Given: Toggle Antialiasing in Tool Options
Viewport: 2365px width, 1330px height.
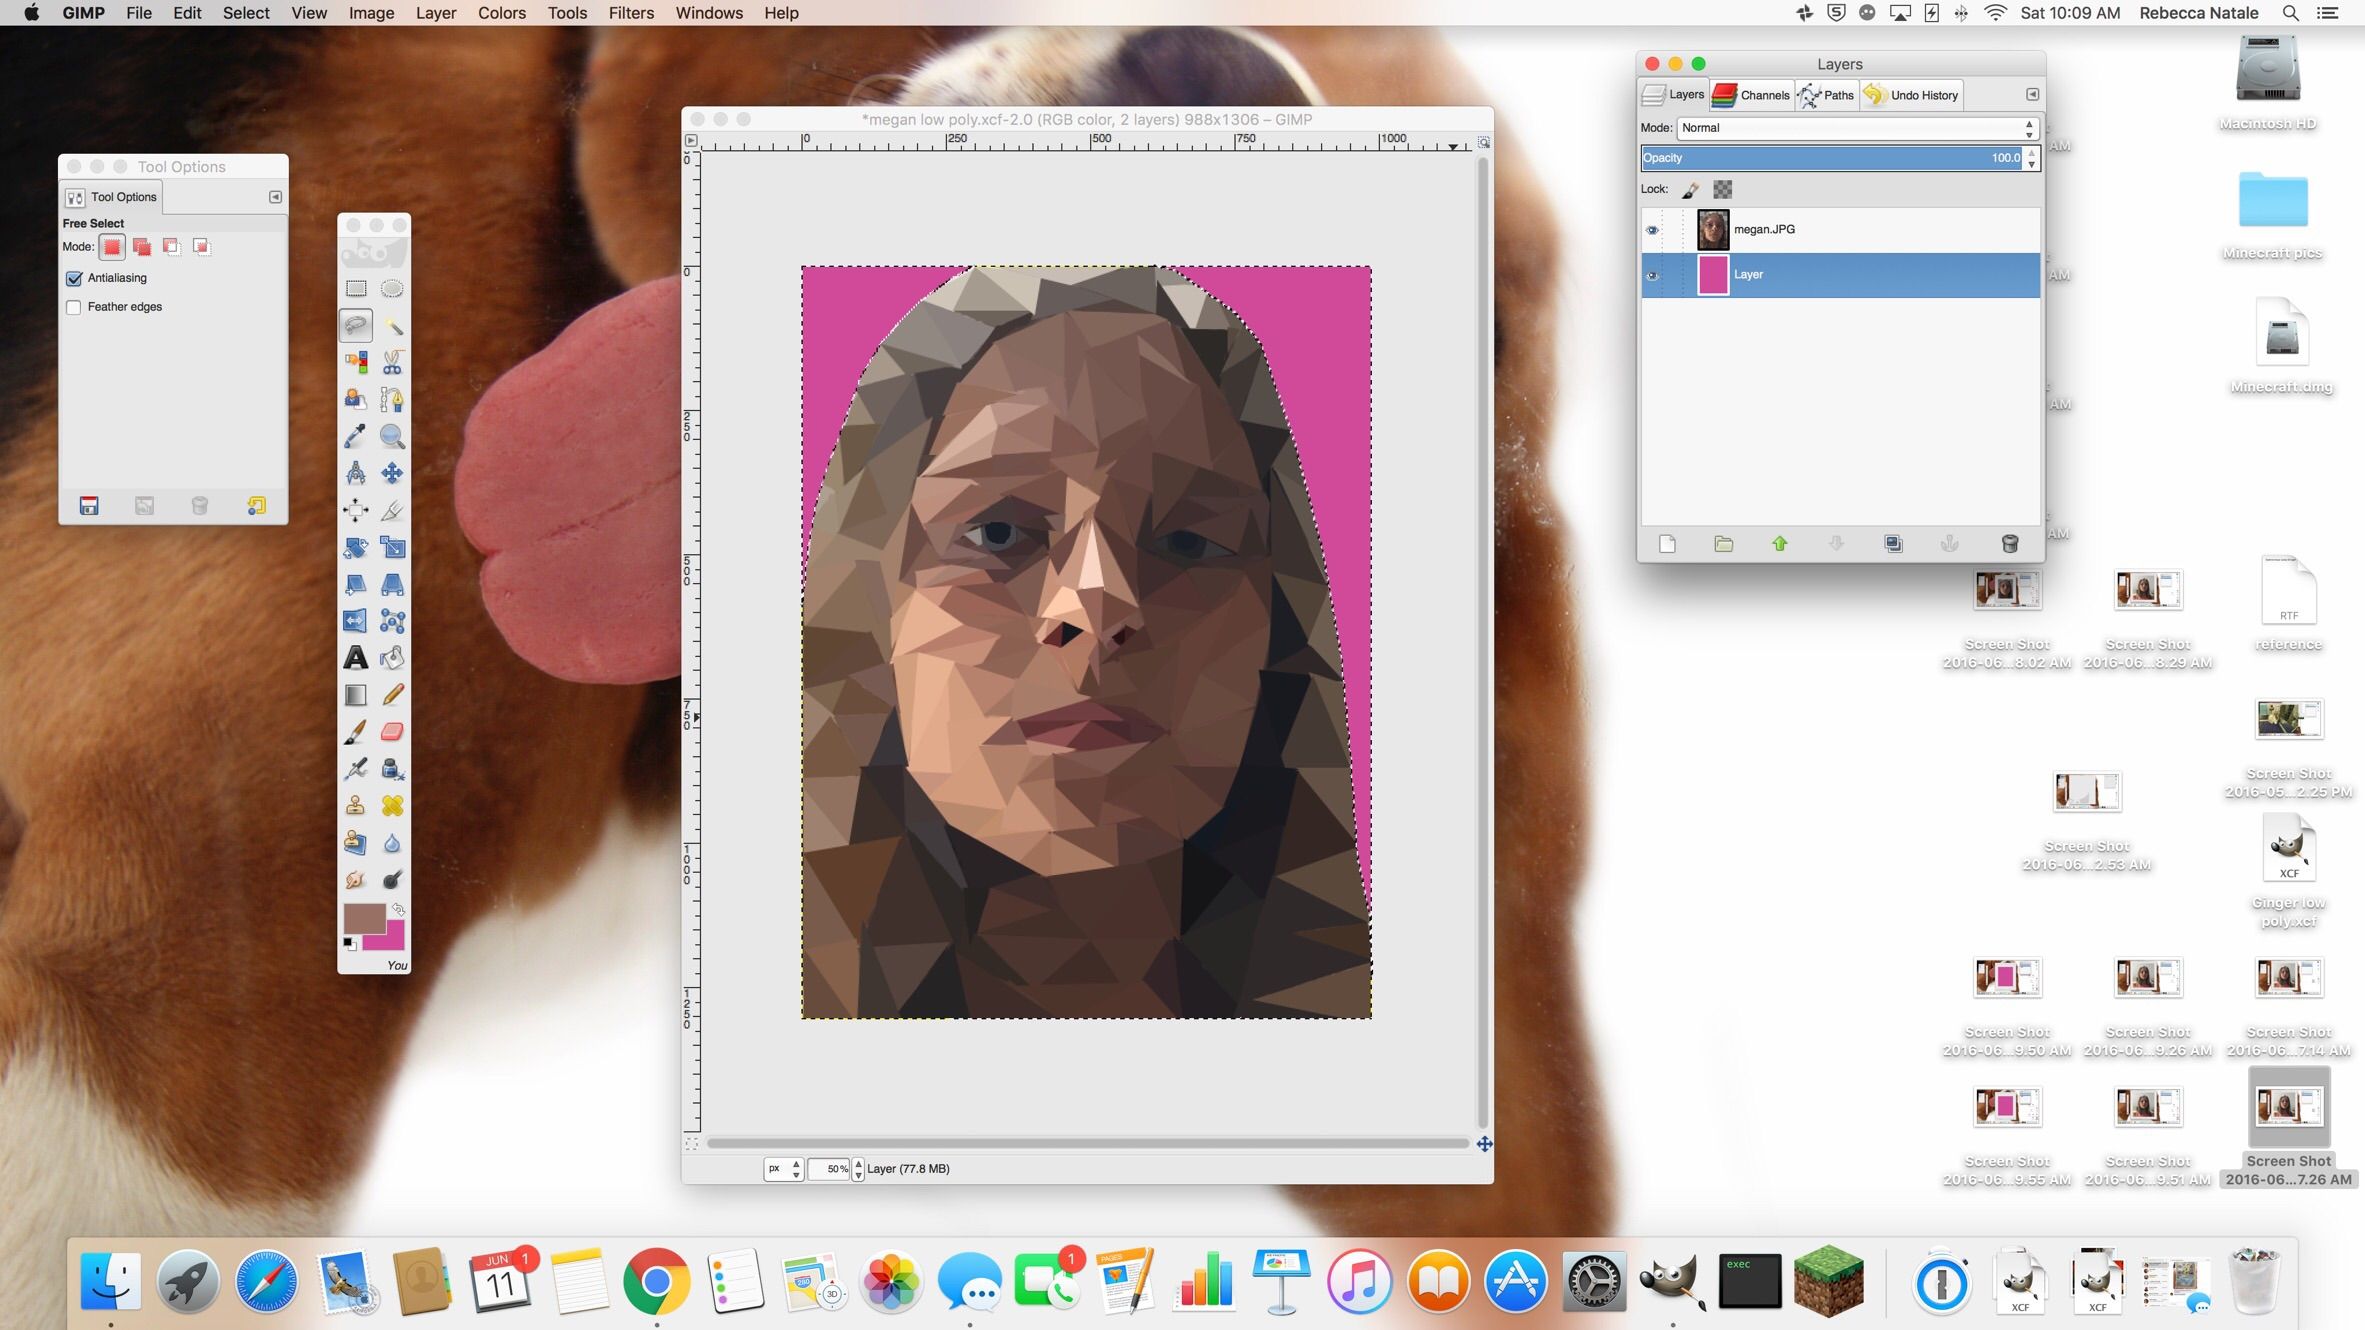Looking at the screenshot, I should pos(74,278).
